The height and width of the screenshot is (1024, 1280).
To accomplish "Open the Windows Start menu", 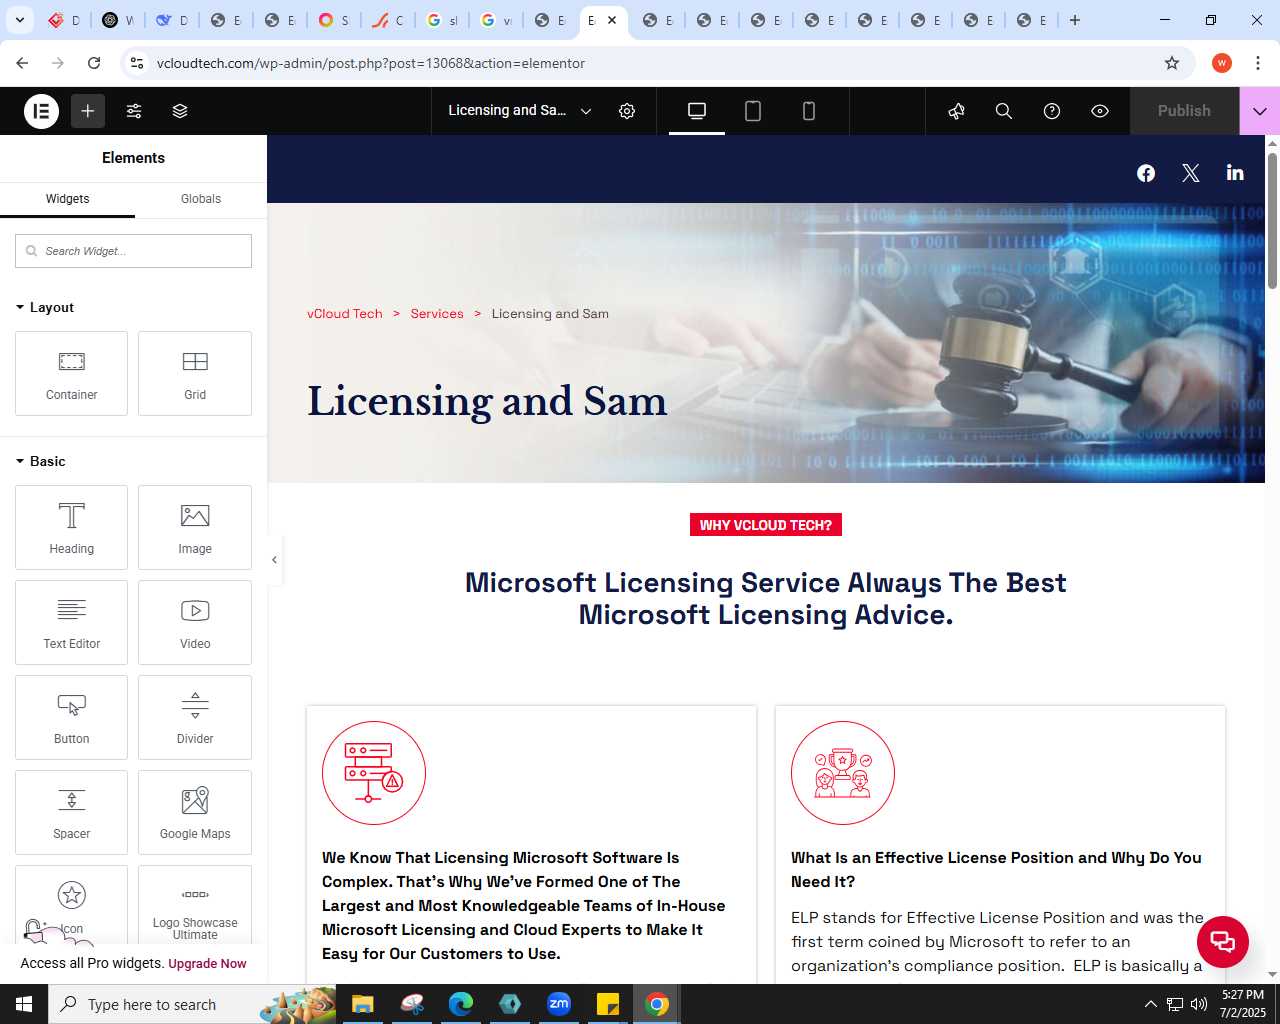I will pyautogui.click(x=24, y=1004).
